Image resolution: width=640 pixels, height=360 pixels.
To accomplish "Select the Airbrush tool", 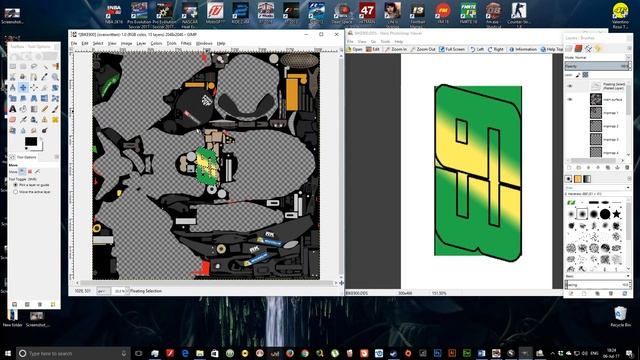I will coord(23,119).
